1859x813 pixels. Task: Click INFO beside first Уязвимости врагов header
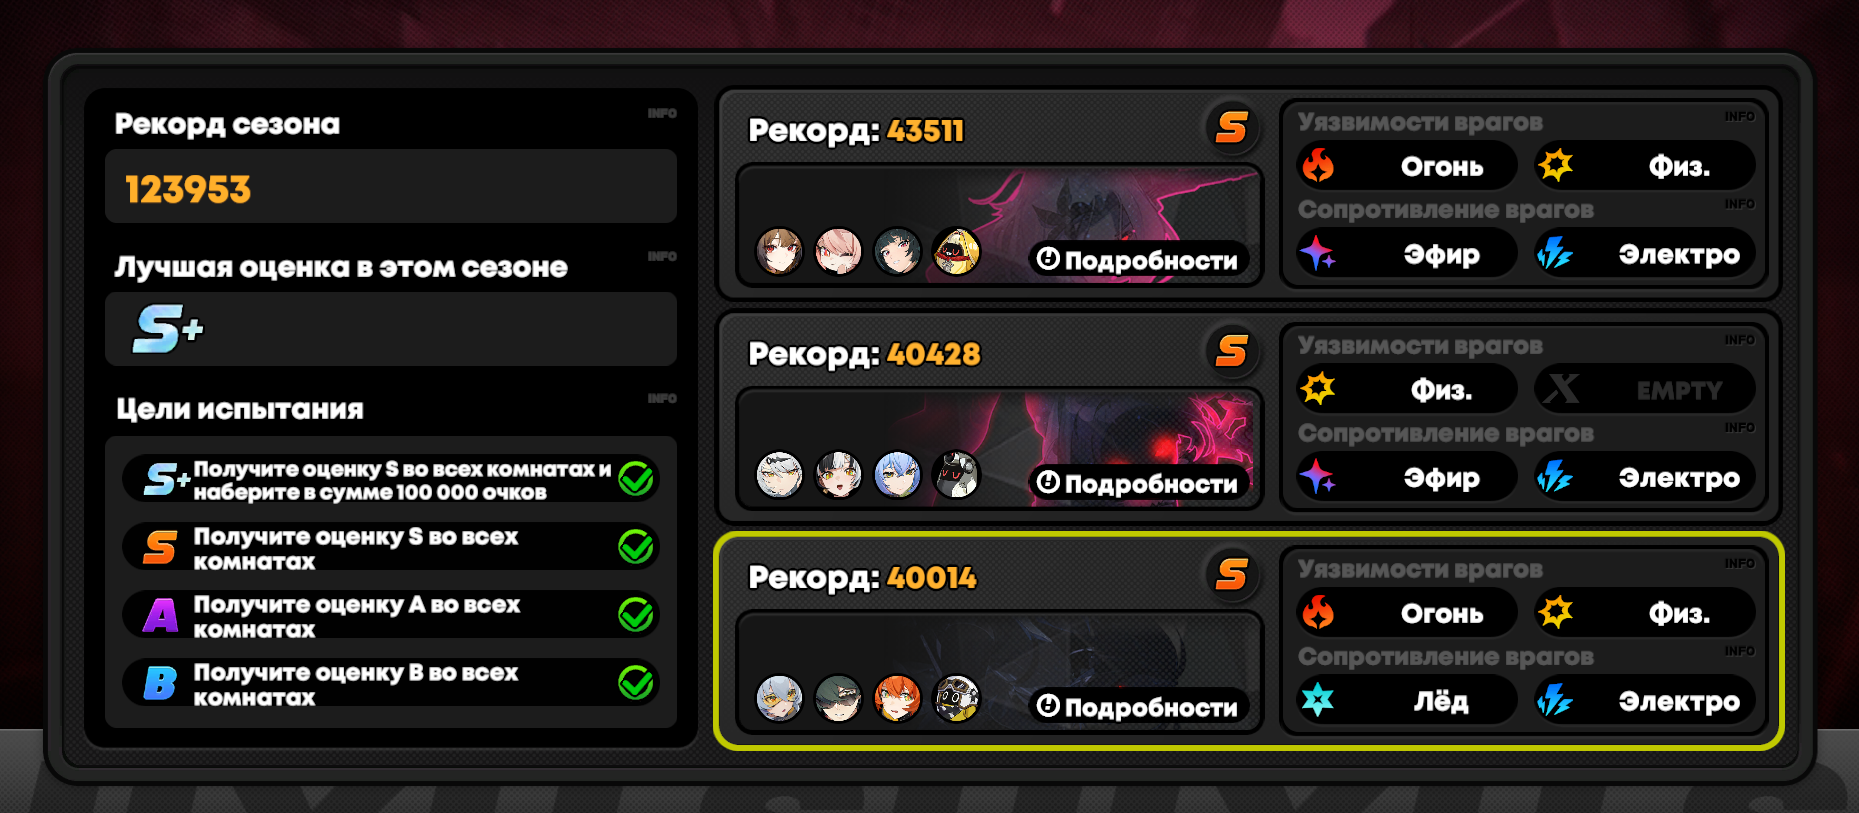coord(1739,116)
